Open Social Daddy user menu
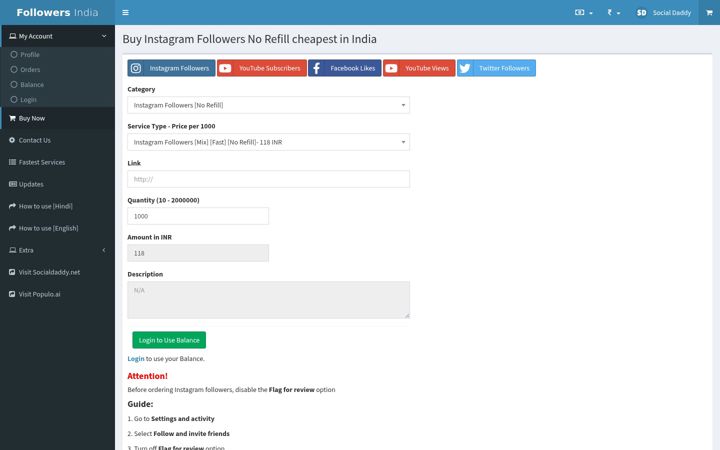Image resolution: width=720 pixels, height=450 pixels. coord(664,12)
